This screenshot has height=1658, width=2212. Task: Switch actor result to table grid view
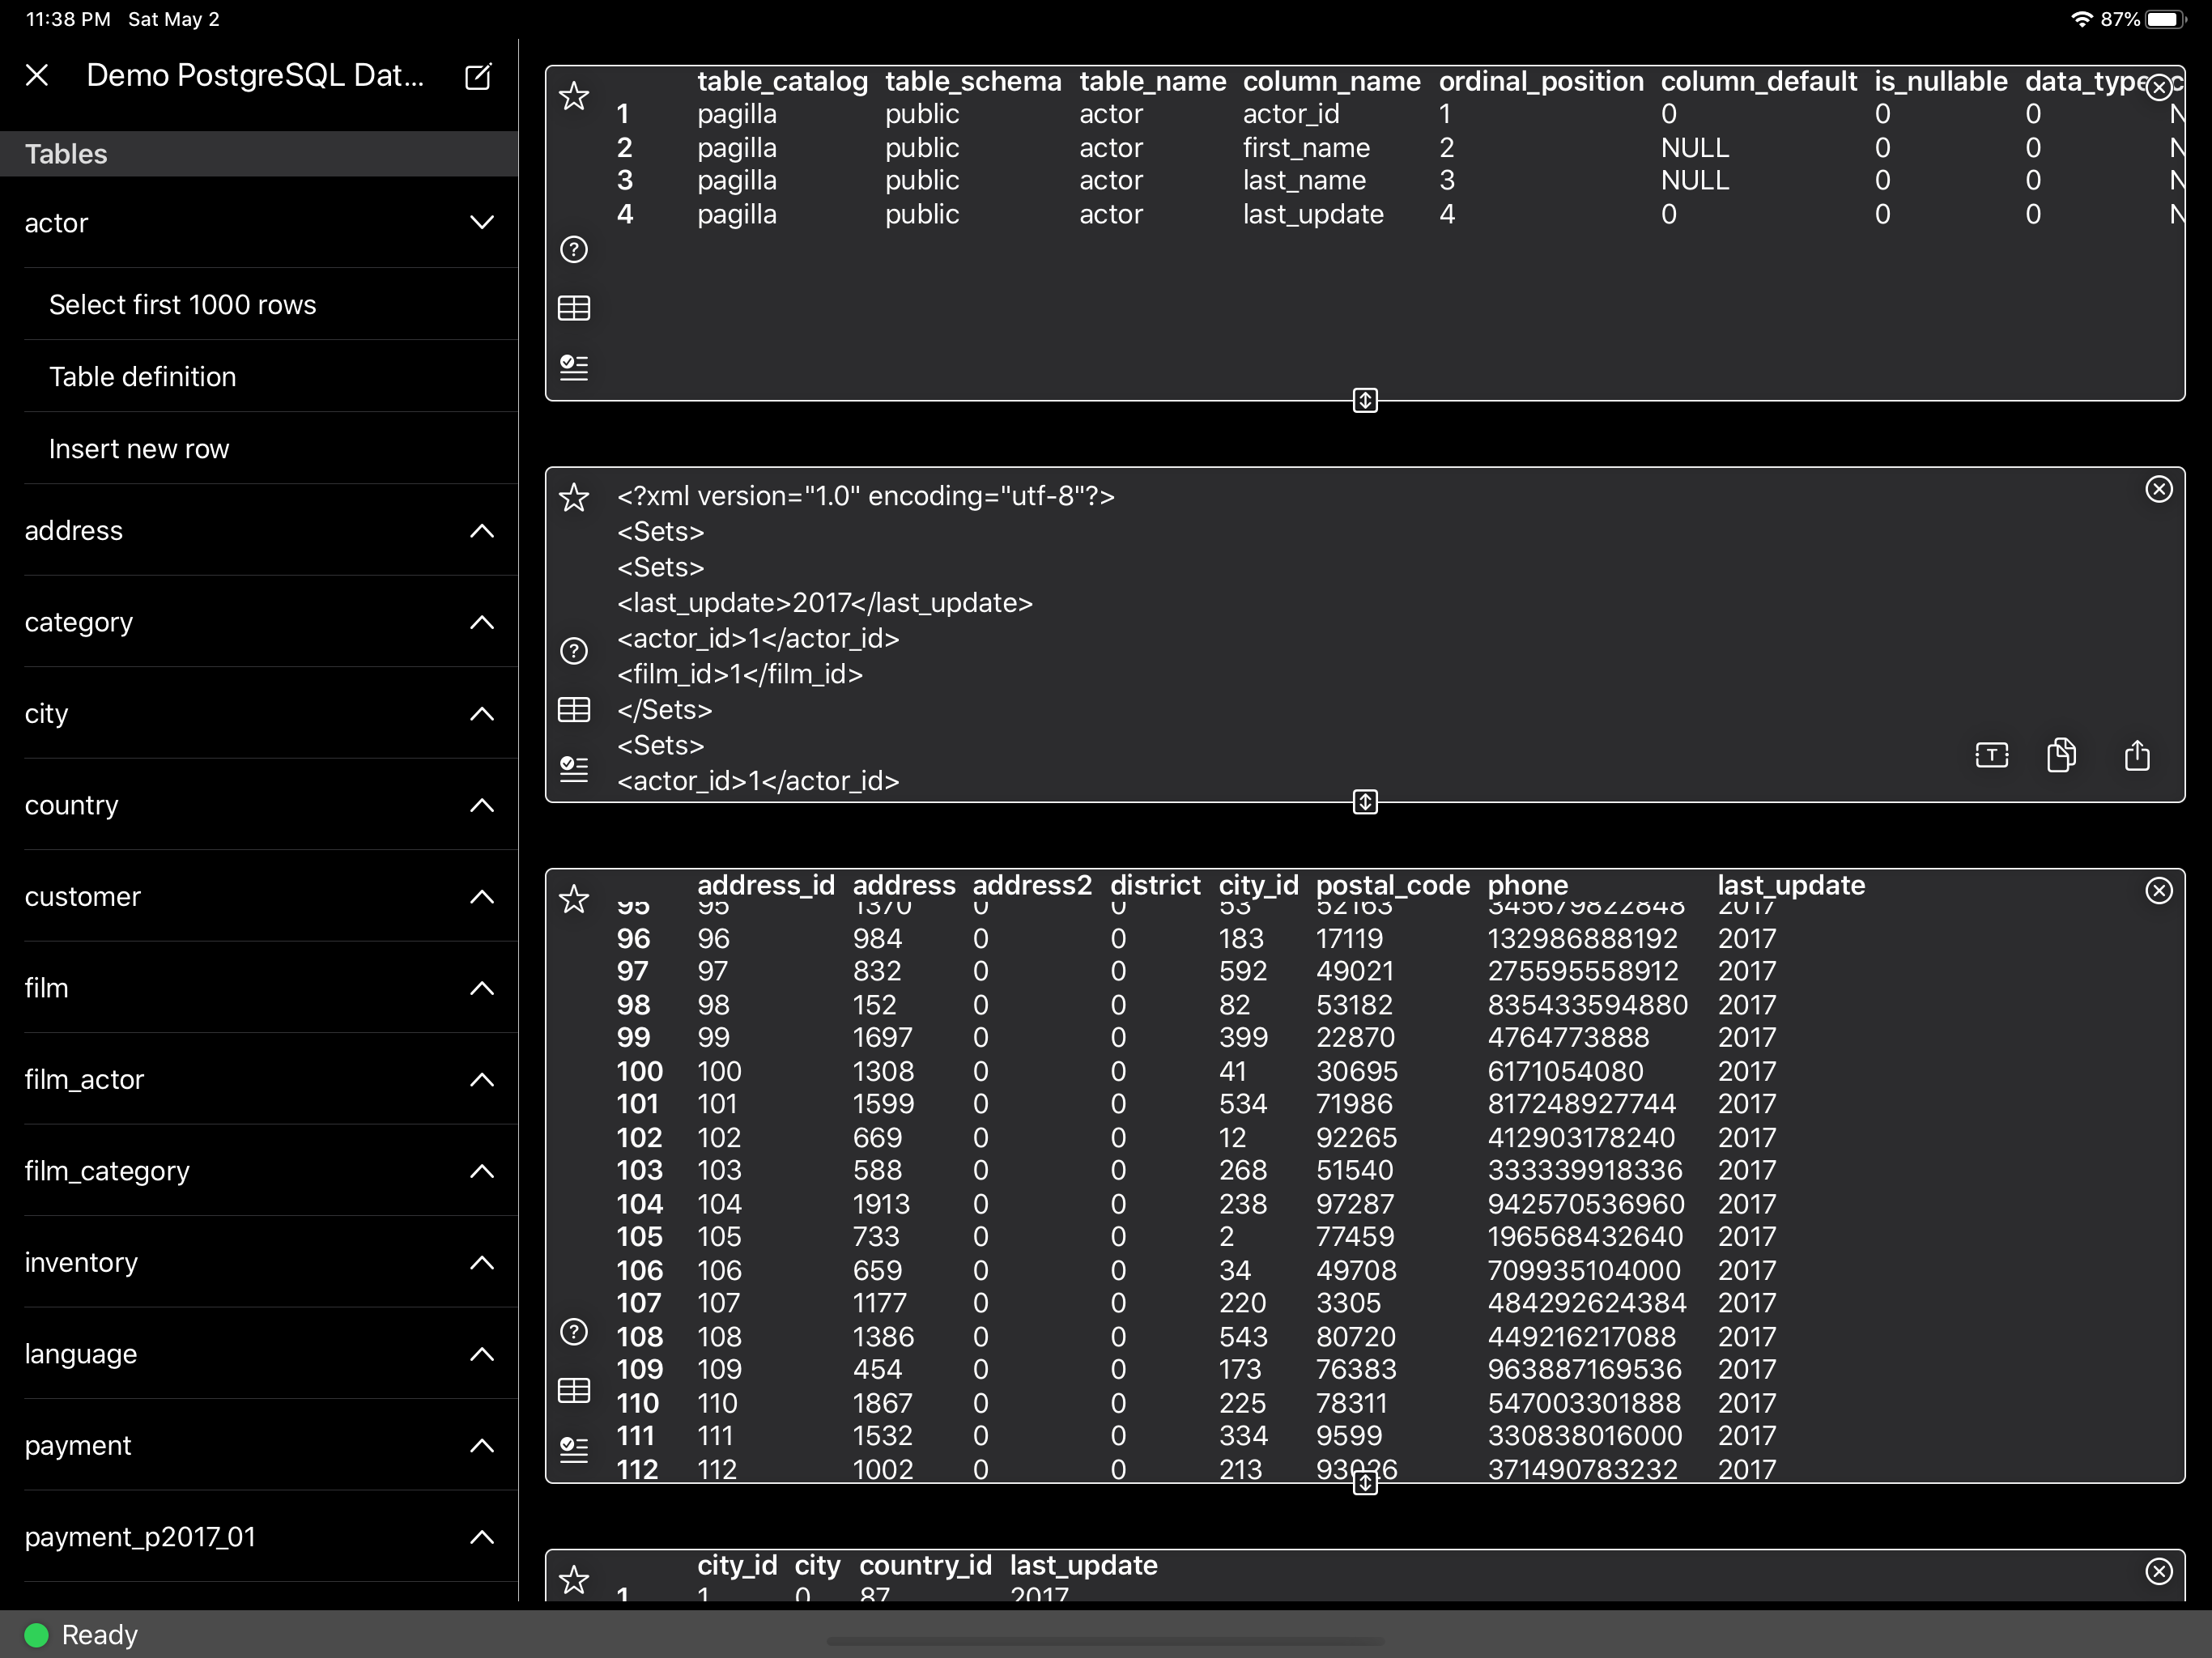(575, 308)
